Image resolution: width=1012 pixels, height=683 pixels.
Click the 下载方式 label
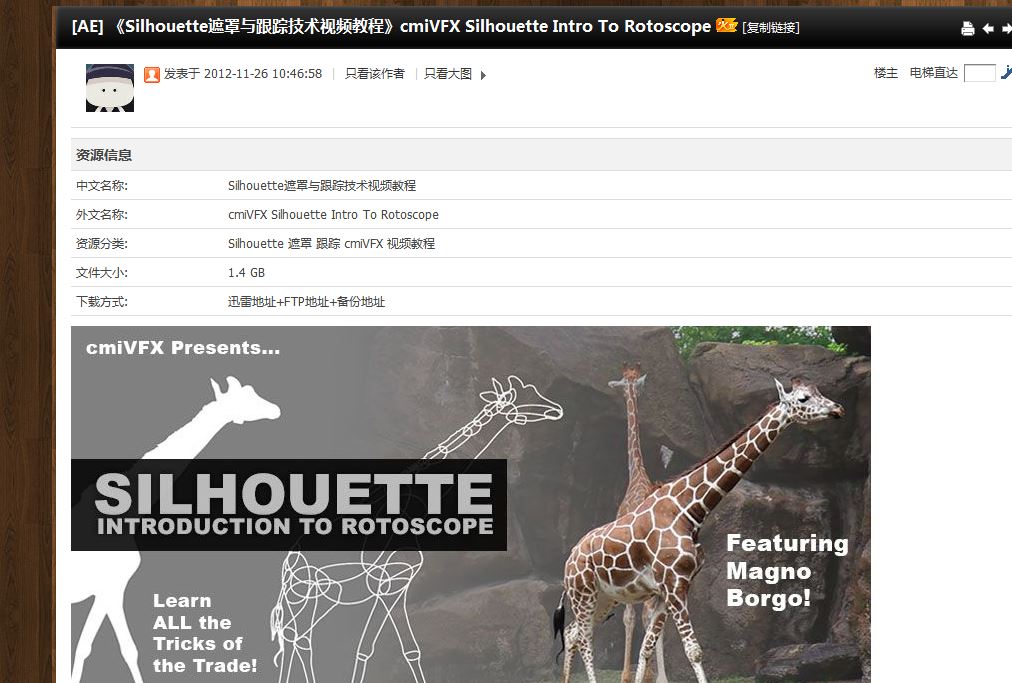click(x=102, y=302)
